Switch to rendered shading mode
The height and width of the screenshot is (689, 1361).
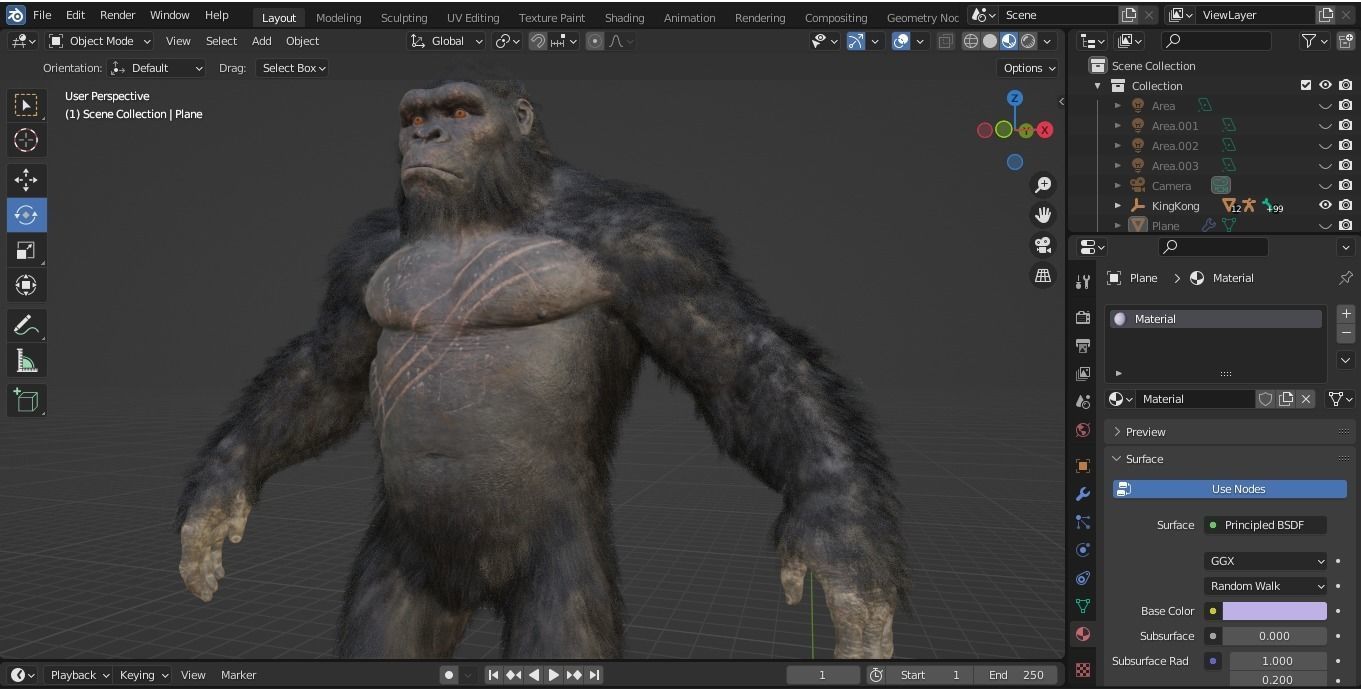pos(1028,41)
